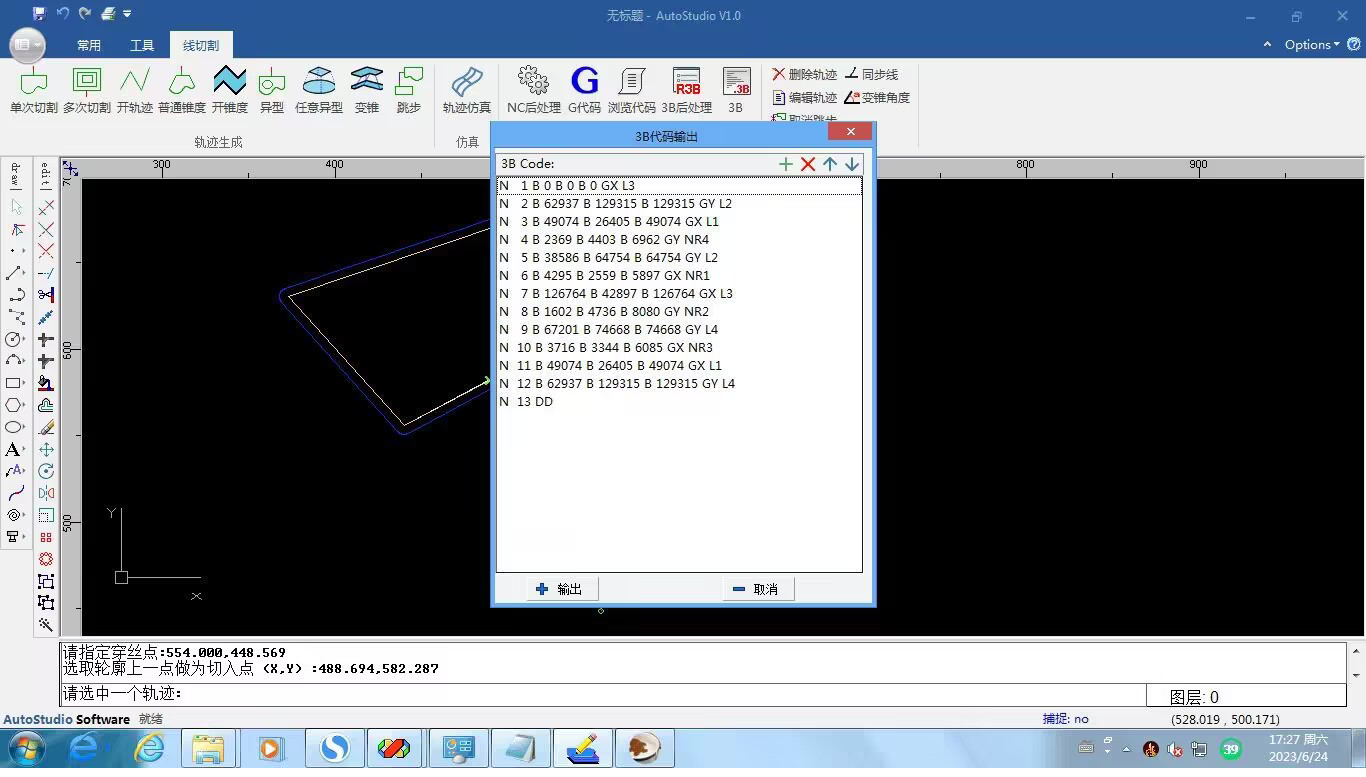Move code line down with down arrow
The height and width of the screenshot is (777, 1366).
click(852, 164)
